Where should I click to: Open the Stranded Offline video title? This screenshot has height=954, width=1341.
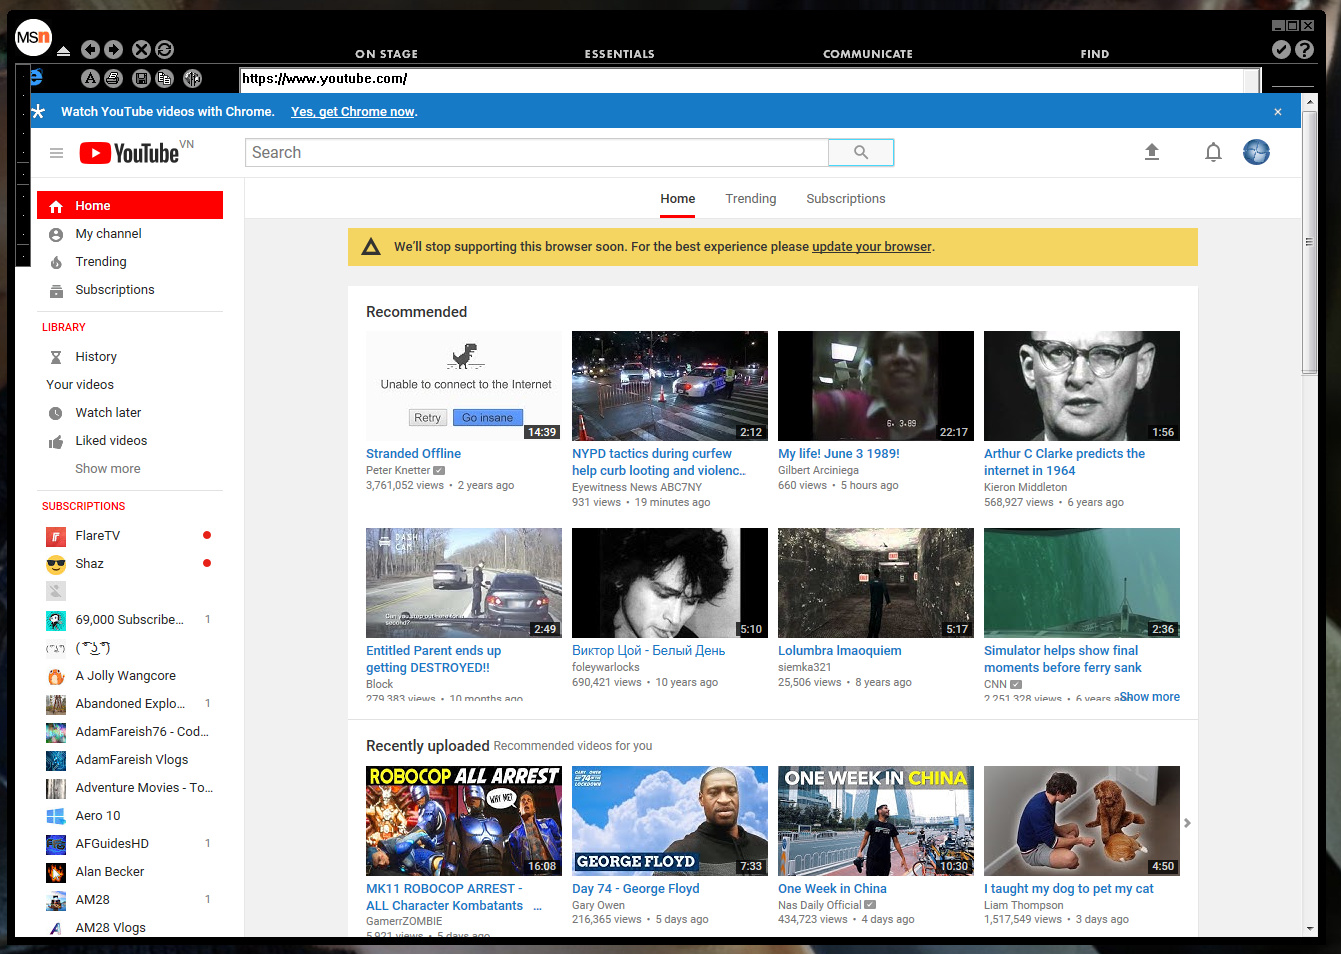pyautogui.click(x=414, y=454)
